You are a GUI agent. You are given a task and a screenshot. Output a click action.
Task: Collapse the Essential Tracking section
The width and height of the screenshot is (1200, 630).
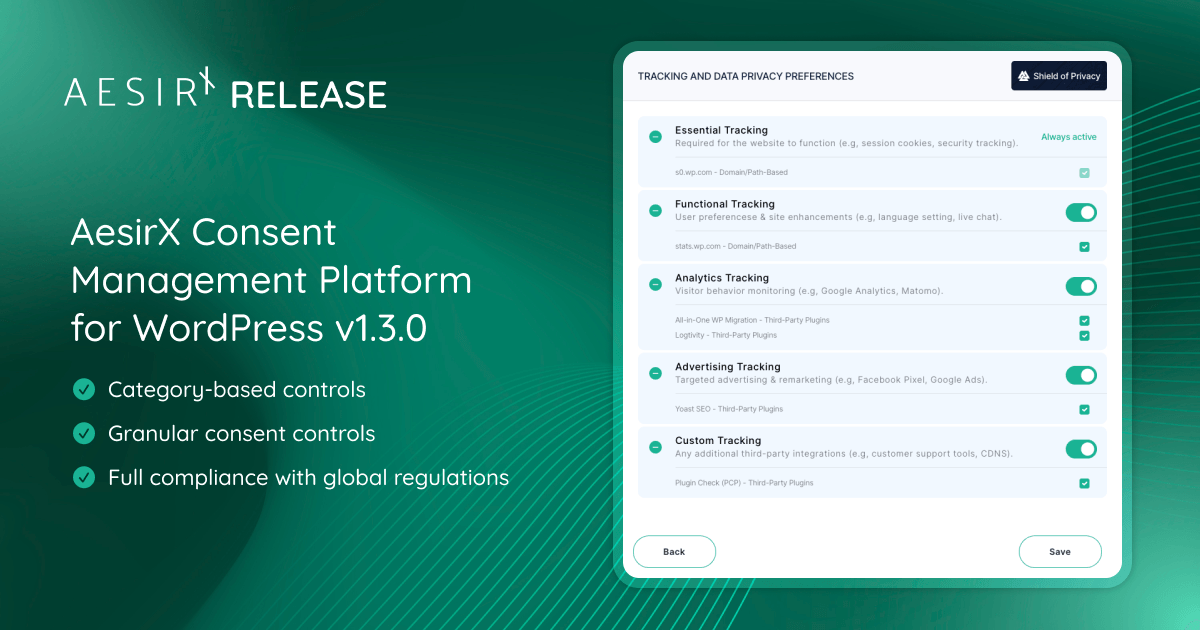pos(655,137)
